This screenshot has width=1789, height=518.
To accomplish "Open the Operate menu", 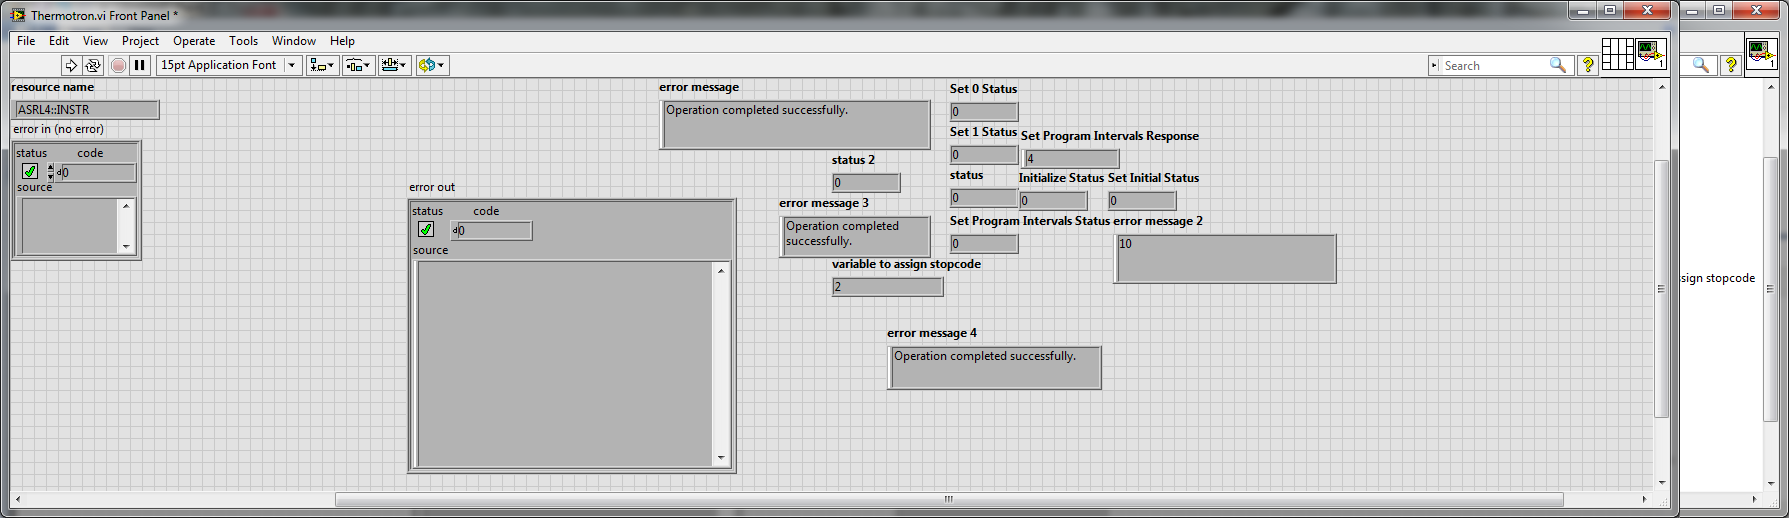I will point(194,41).
